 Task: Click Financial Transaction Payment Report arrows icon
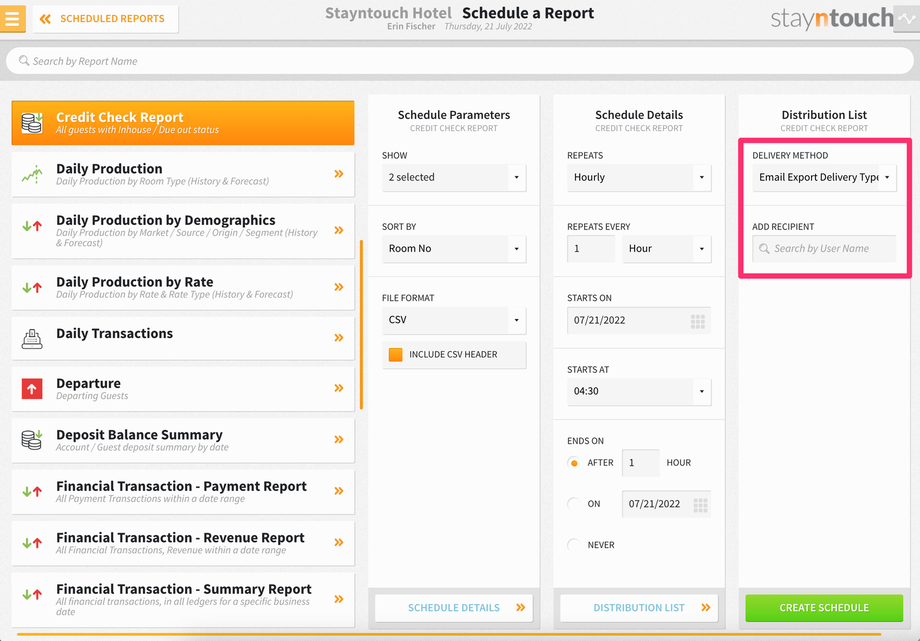click(32, 492)
